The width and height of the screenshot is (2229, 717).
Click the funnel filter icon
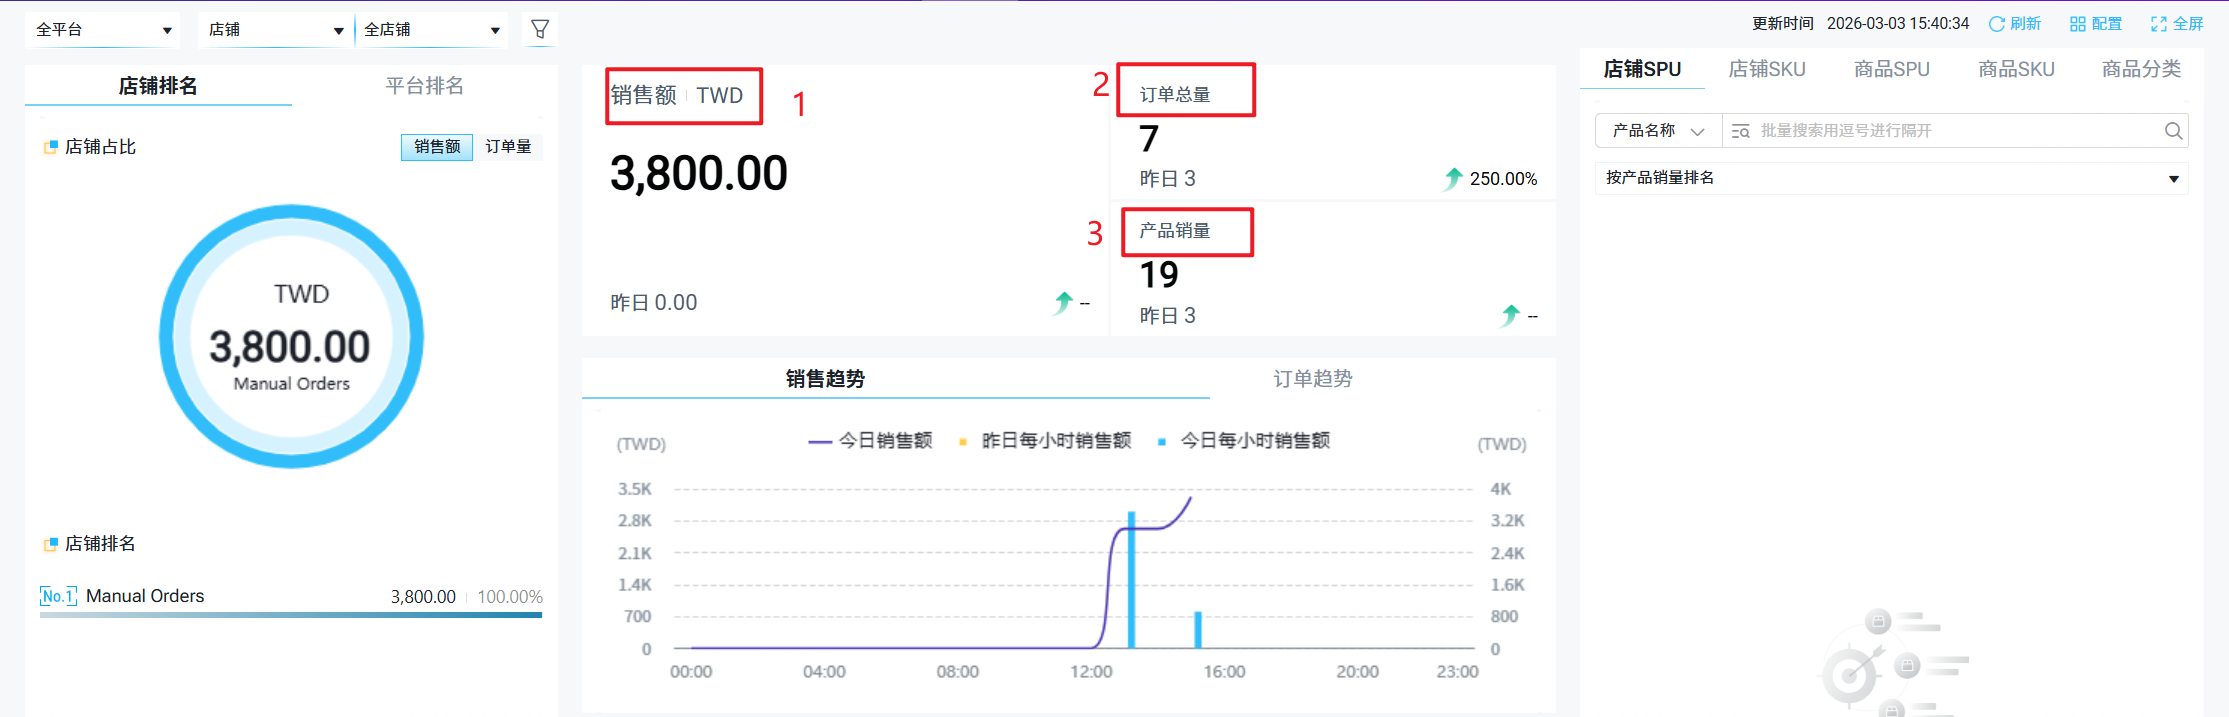[540, 30]
